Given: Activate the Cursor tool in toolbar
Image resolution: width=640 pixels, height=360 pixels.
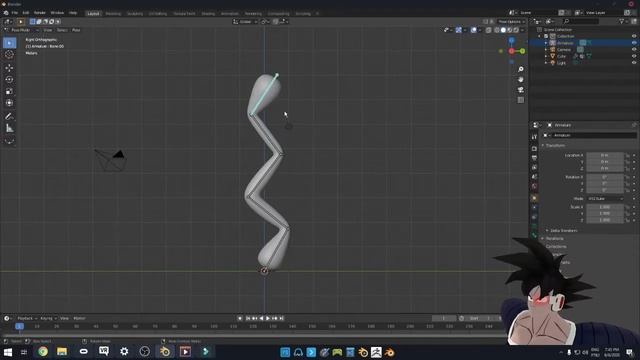Looking at the screenshot, I should click(9, 55).
